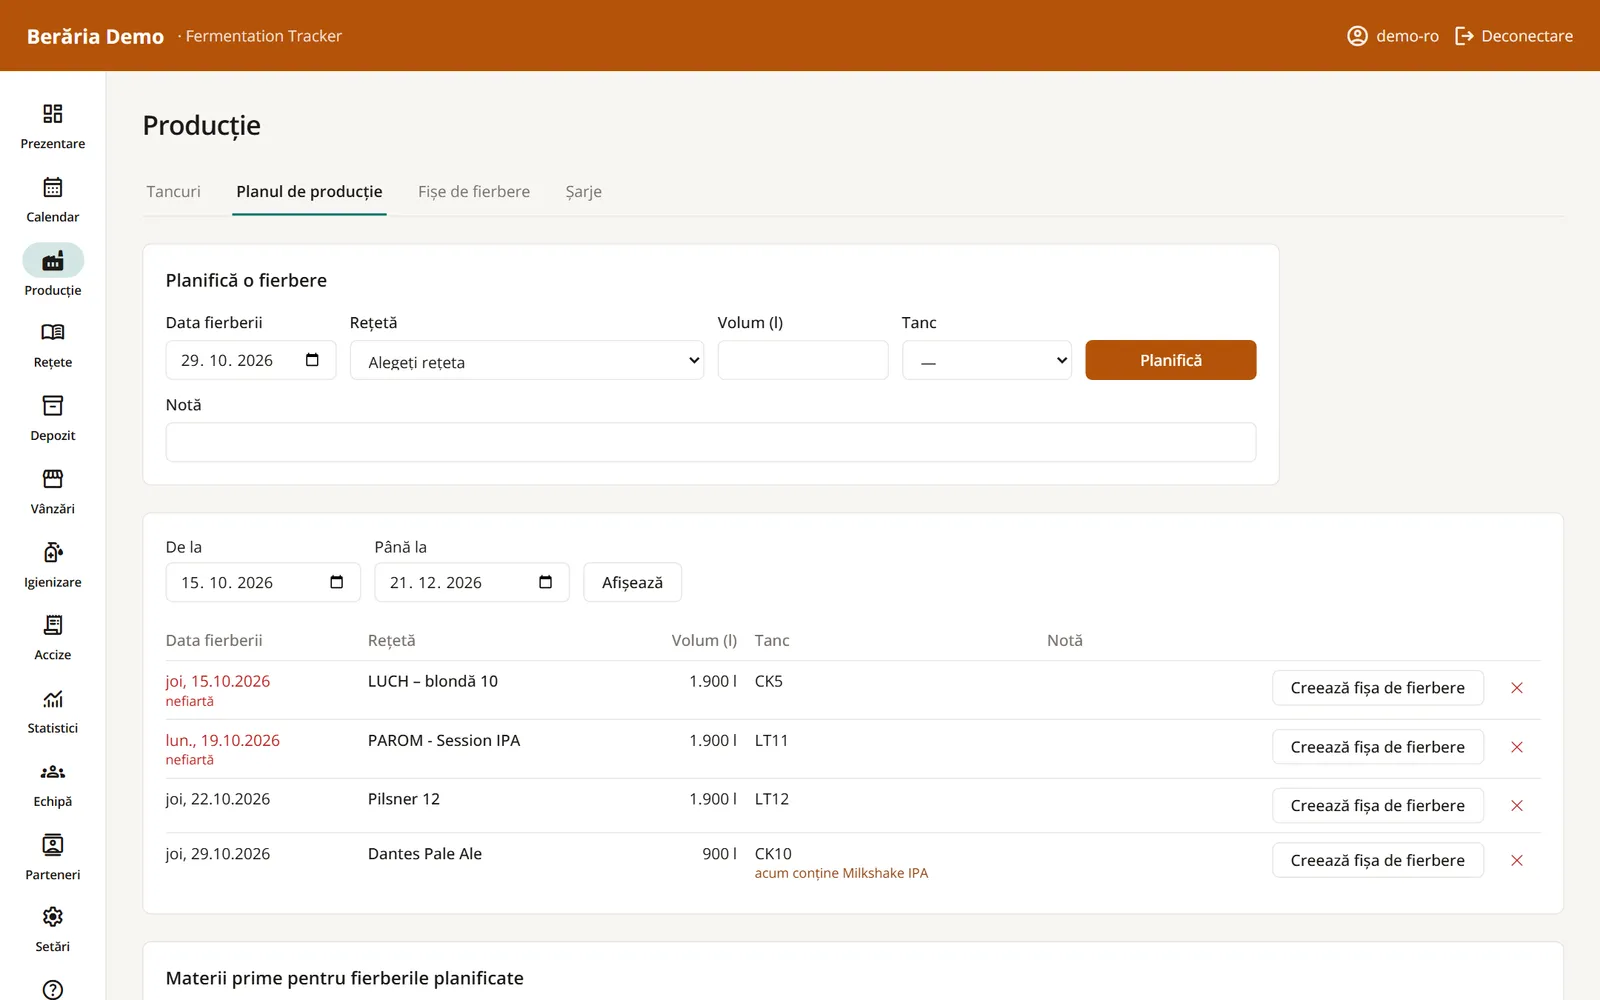
Task: Switch to the Fișe de fierbere tab
Action: click(474, 192)
